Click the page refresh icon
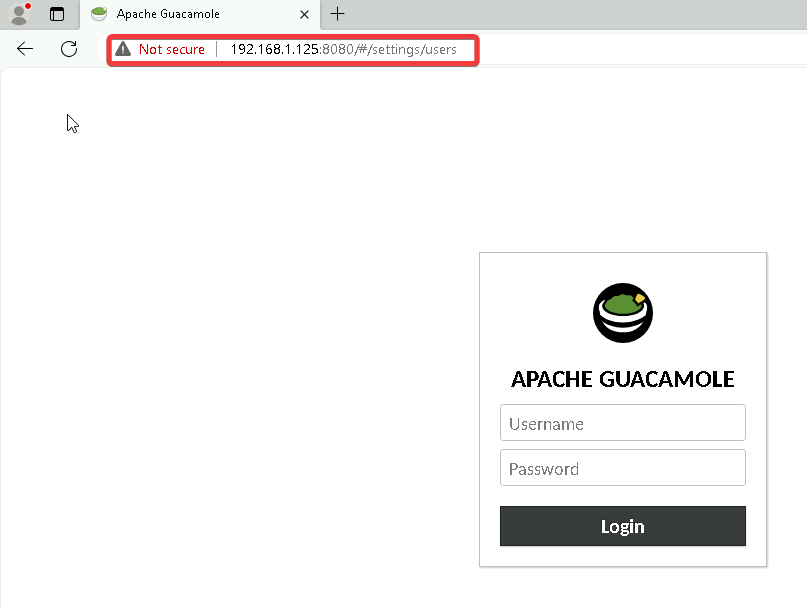This screenshot has width=807, height=608. (x=68, y=48)
